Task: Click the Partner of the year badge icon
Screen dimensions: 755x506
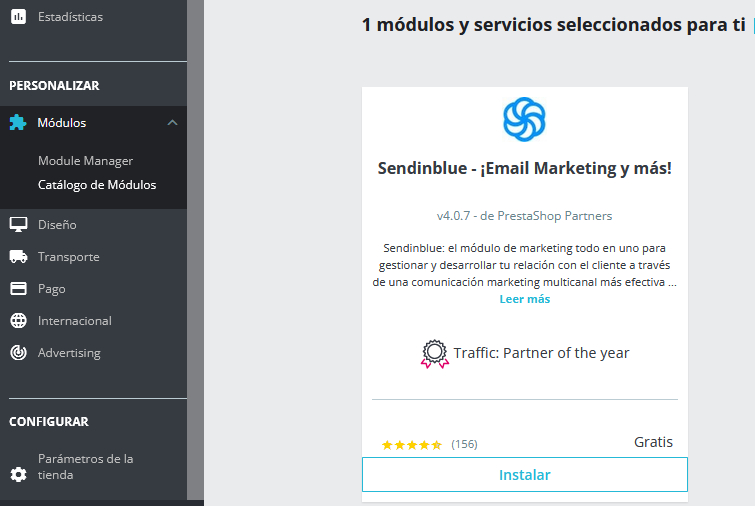Action: [x=435, y=354]
